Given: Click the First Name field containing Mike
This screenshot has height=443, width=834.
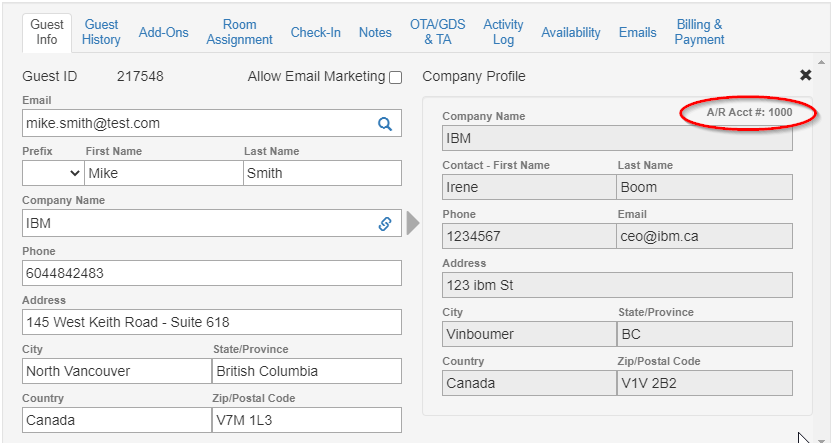Looking at the screenshot, I should (163, 173).
